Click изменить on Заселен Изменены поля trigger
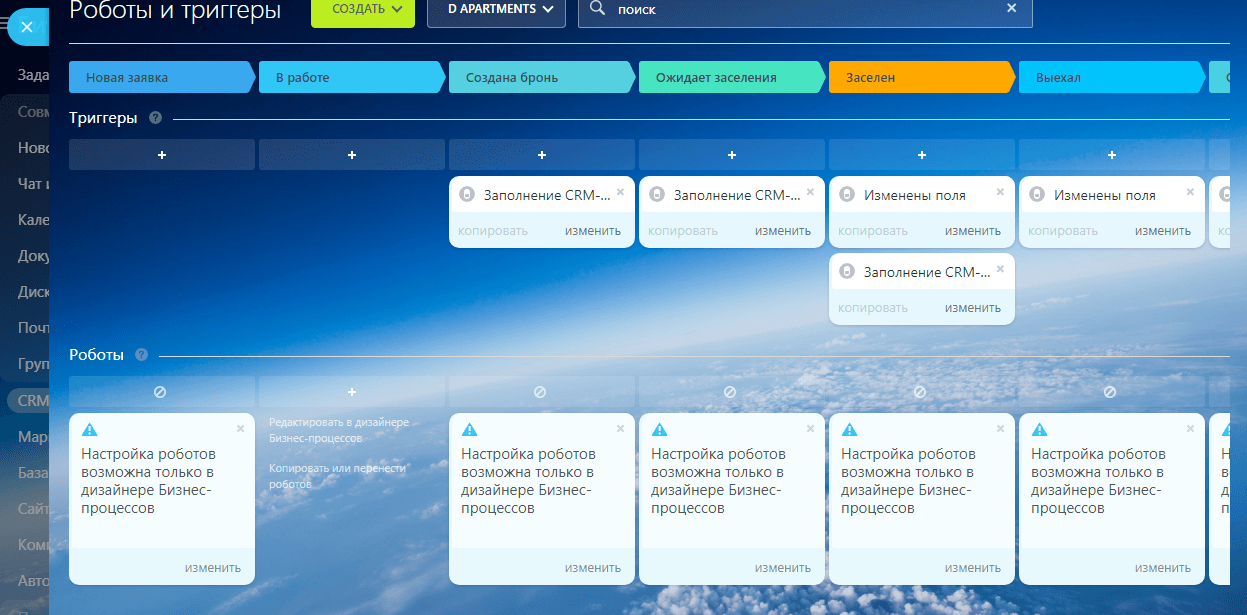 [x=973, y=231]
